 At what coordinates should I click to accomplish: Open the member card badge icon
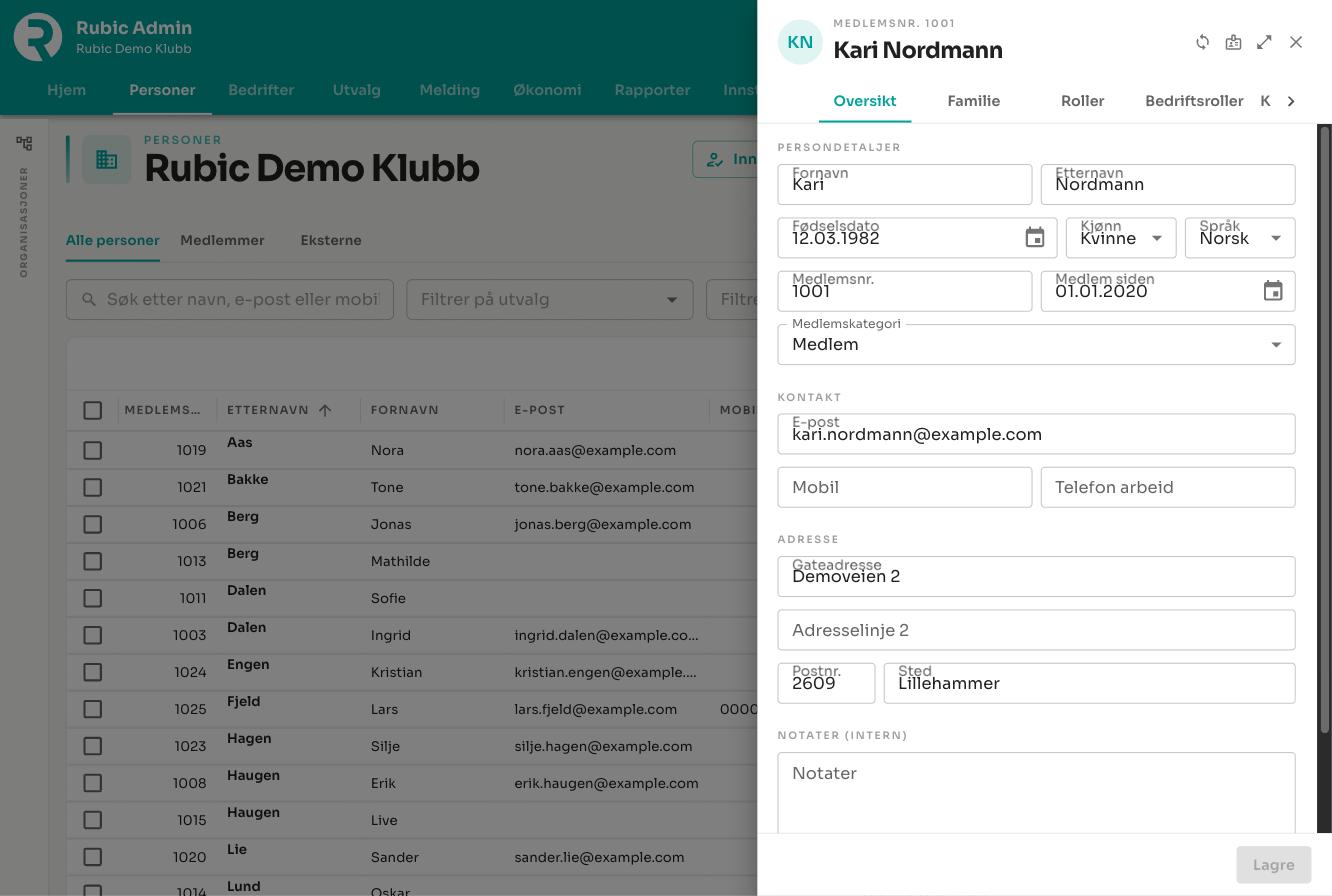(1234, 42)
